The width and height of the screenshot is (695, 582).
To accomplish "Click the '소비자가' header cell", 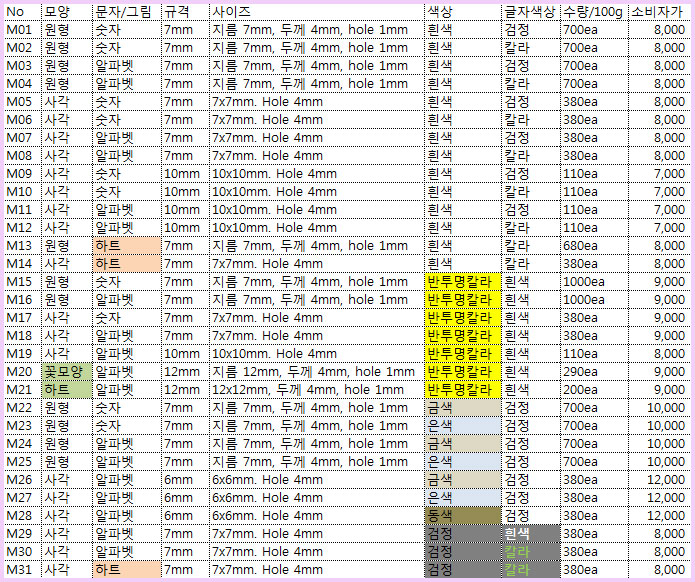I will (659, 12).
